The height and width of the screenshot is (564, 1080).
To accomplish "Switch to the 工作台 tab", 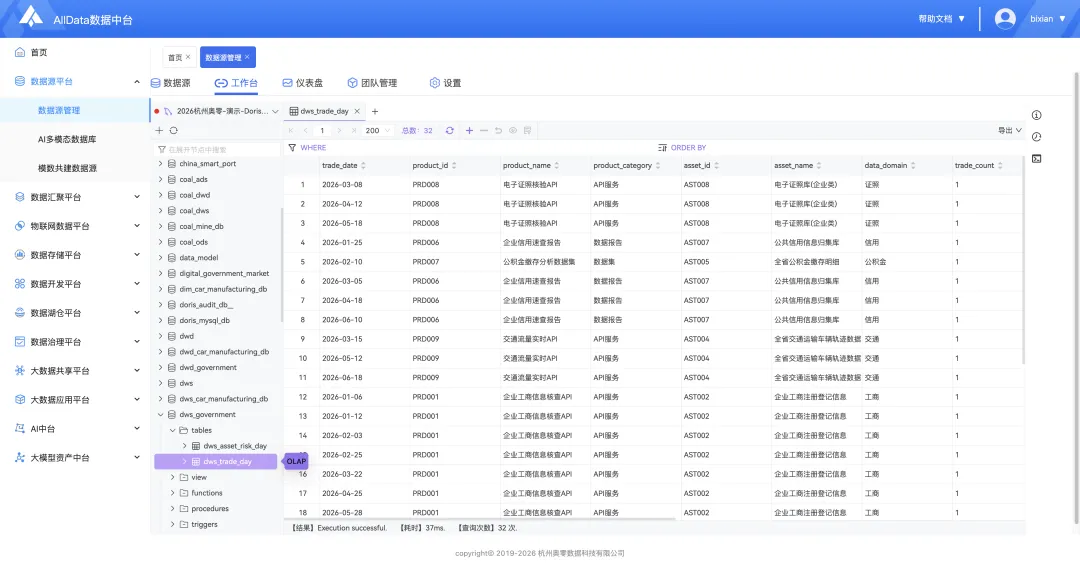I will (x=236, y=83).
